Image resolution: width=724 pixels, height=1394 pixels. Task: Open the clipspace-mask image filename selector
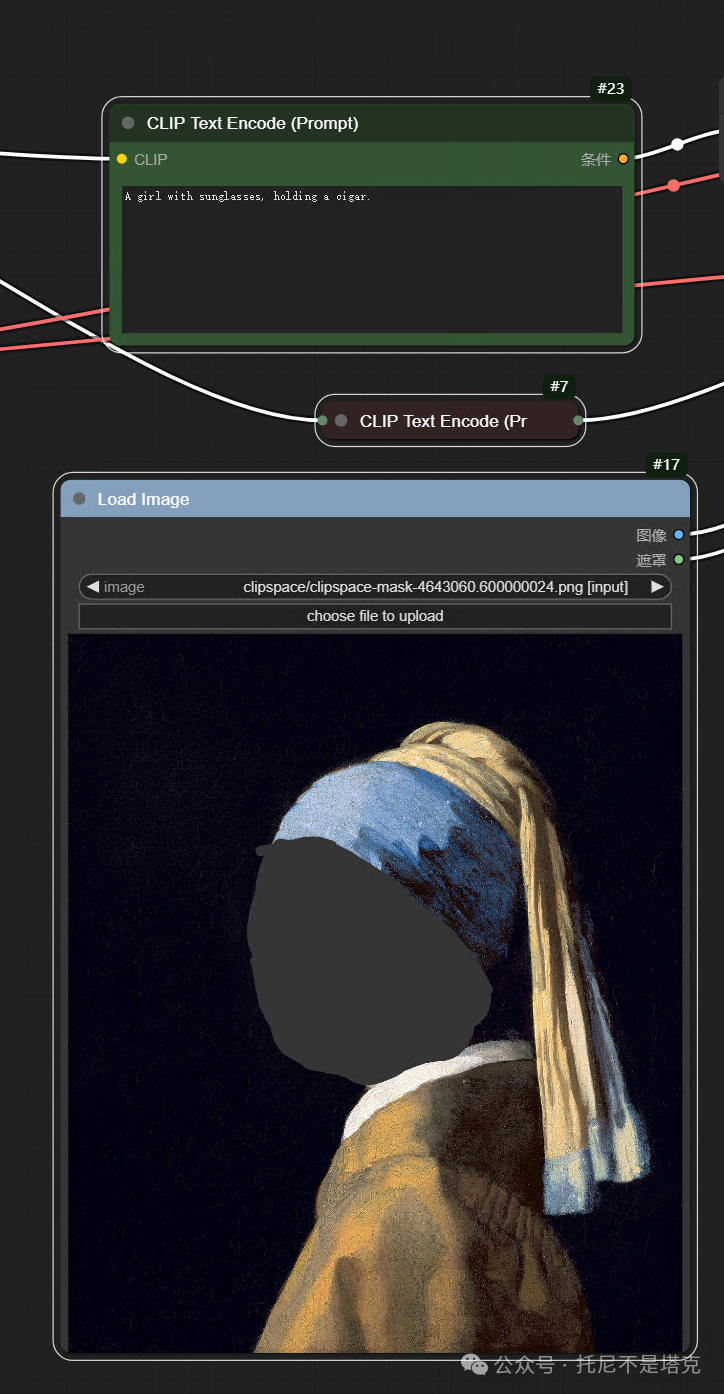pyautogui.click(x=375, y=587)
